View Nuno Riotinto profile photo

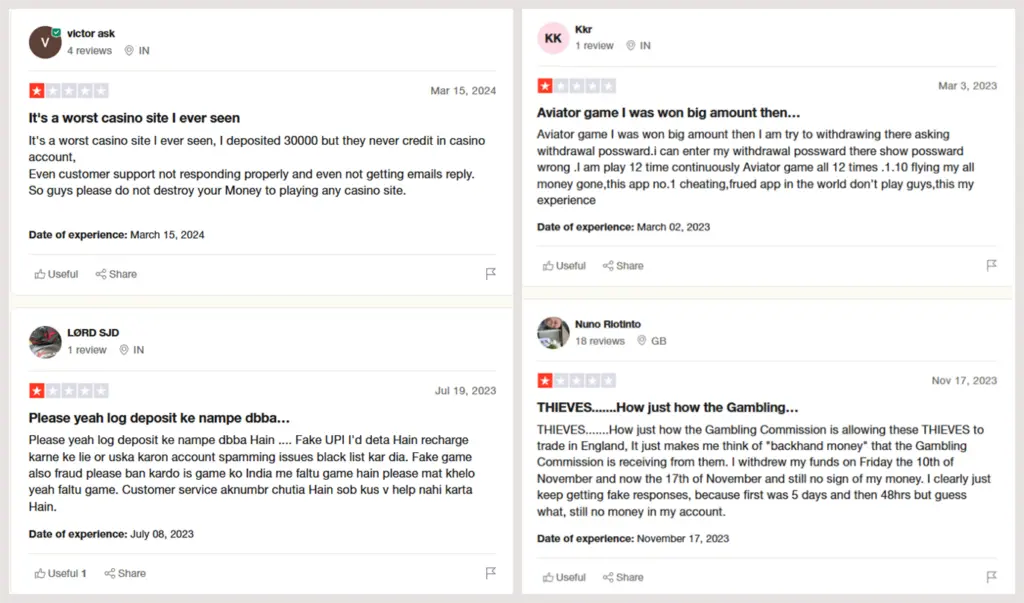point(553,333)
